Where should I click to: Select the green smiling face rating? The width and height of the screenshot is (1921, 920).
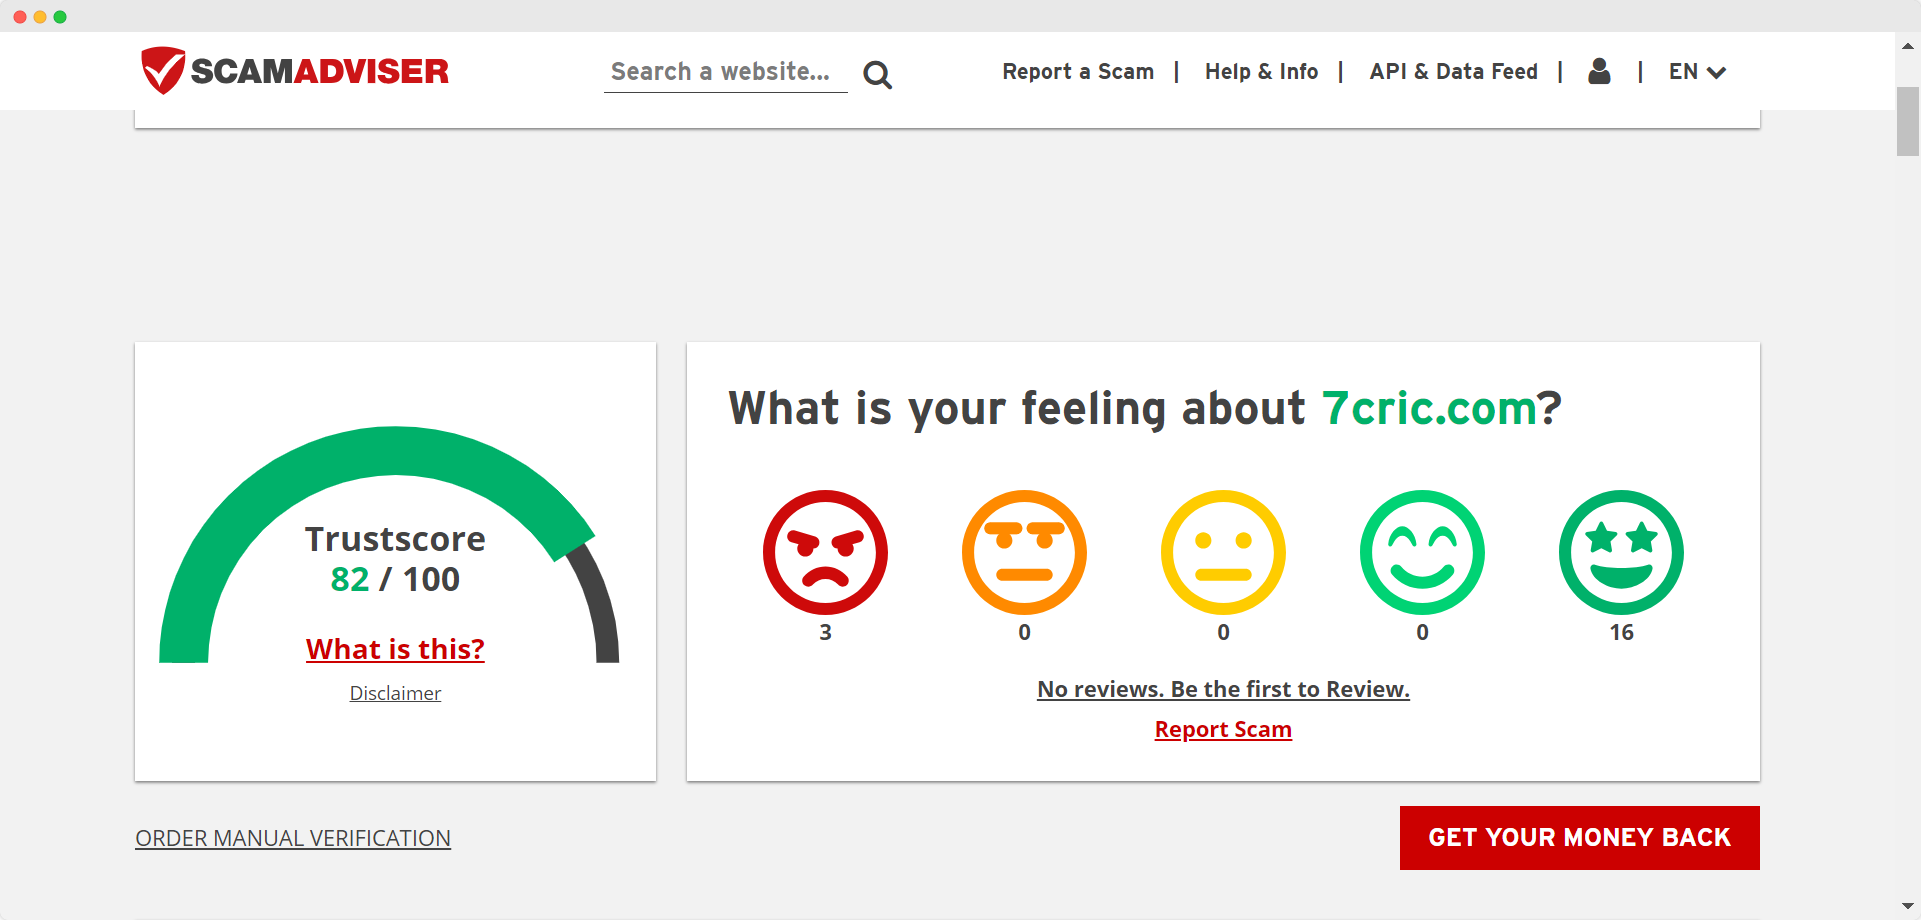[x=1422, y=552]
